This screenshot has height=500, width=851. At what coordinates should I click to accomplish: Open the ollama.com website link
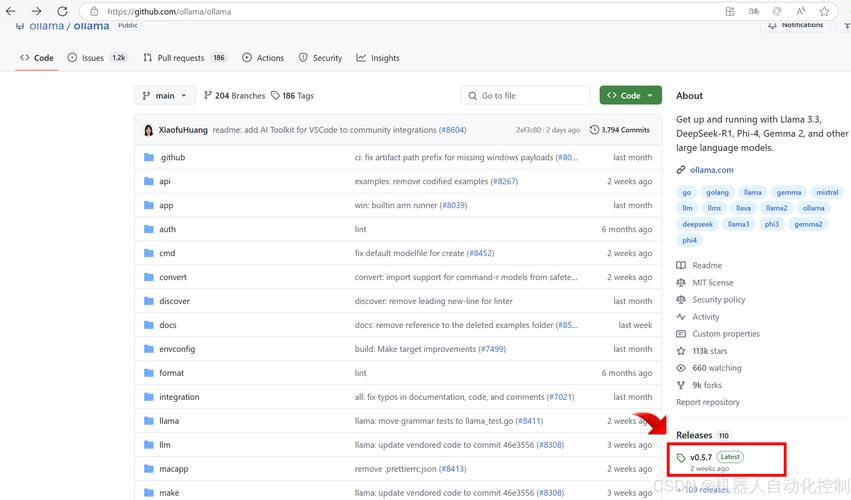point(712,170)
